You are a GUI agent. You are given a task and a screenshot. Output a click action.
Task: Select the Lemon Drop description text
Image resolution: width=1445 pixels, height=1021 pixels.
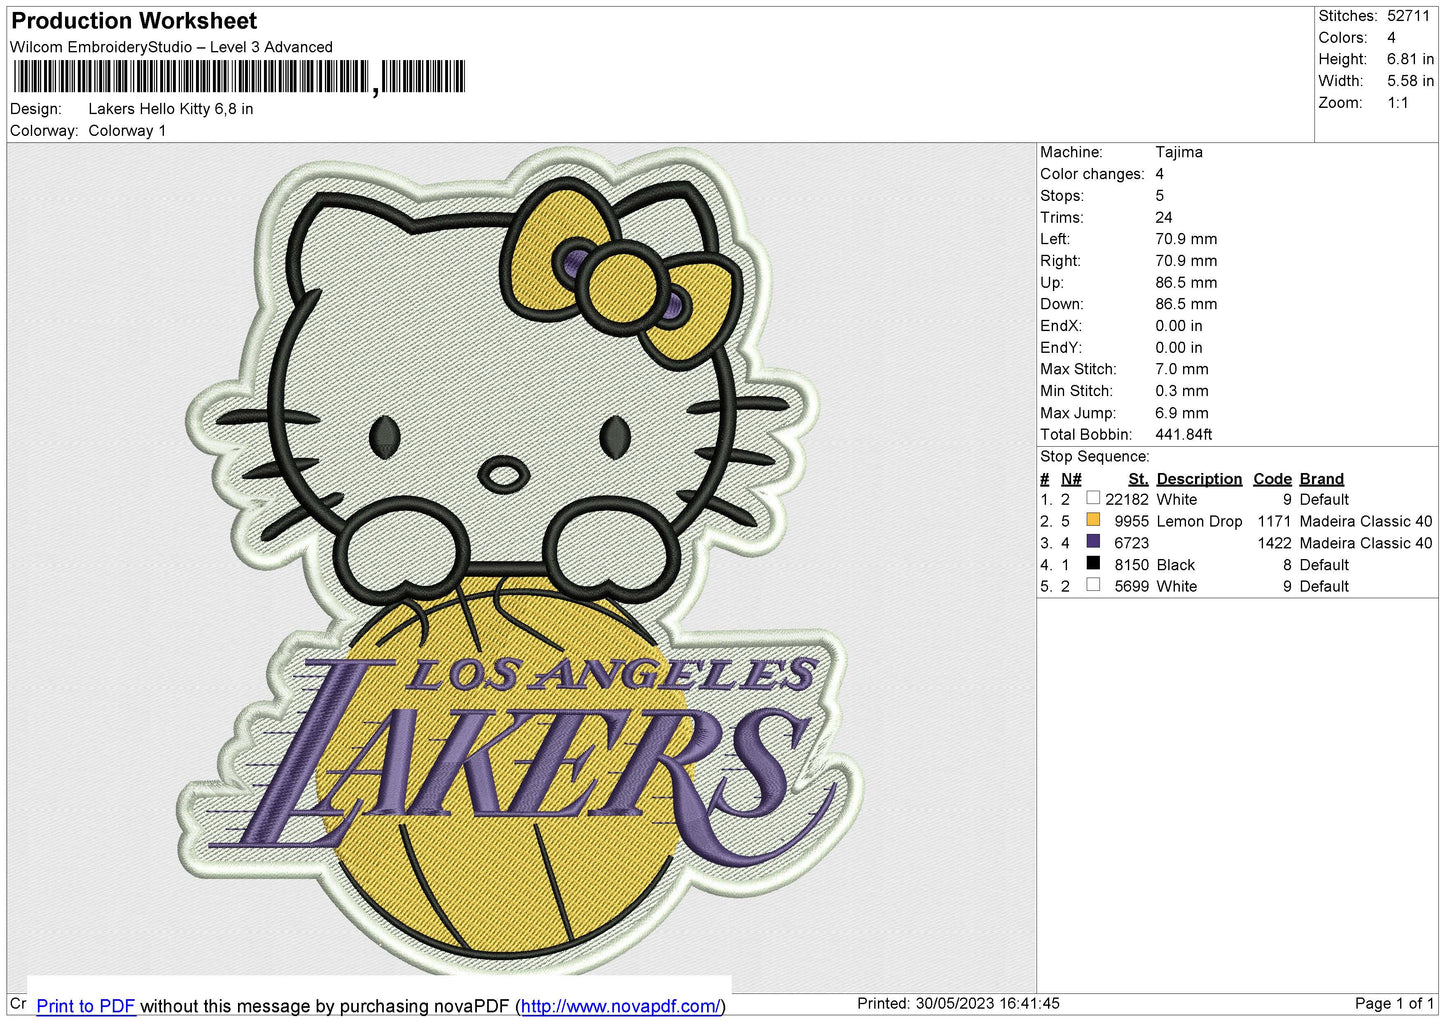pos(1199,522)
